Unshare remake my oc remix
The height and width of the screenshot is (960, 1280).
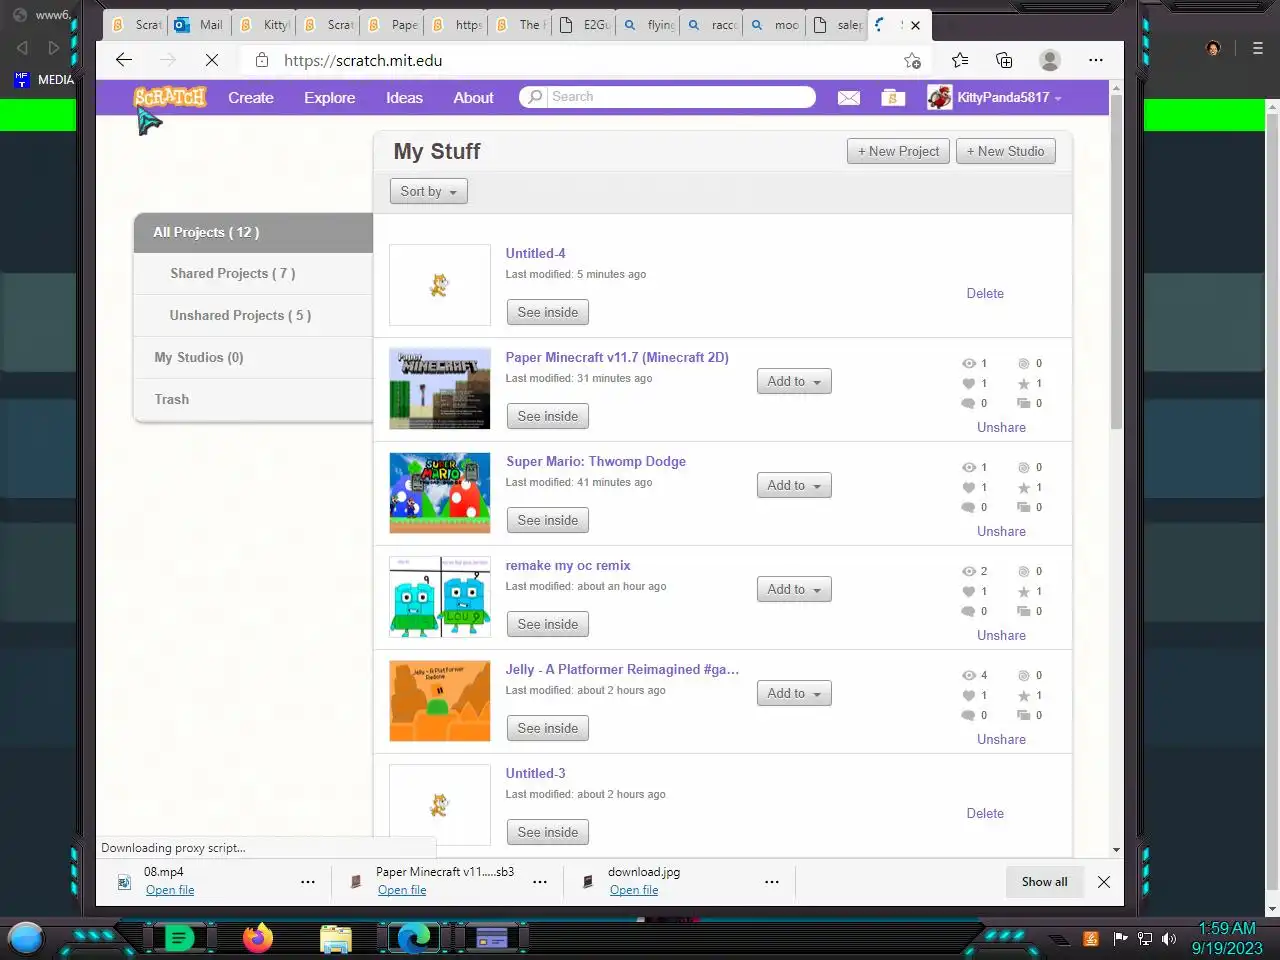1001,635
